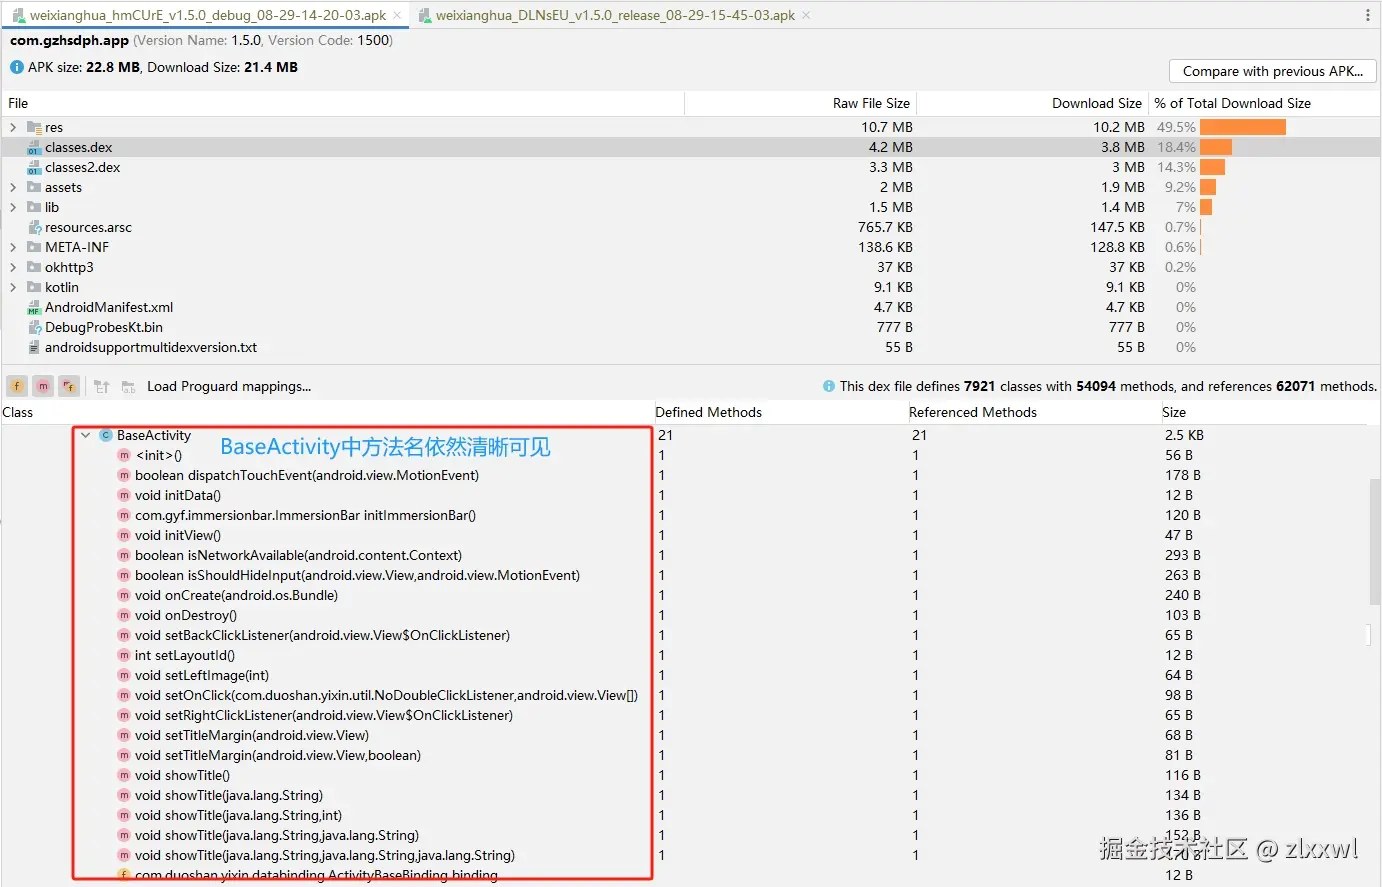Select void setLeftImage(int) method
Screen dimensions: 1382x887
click(x=202, y=675)
